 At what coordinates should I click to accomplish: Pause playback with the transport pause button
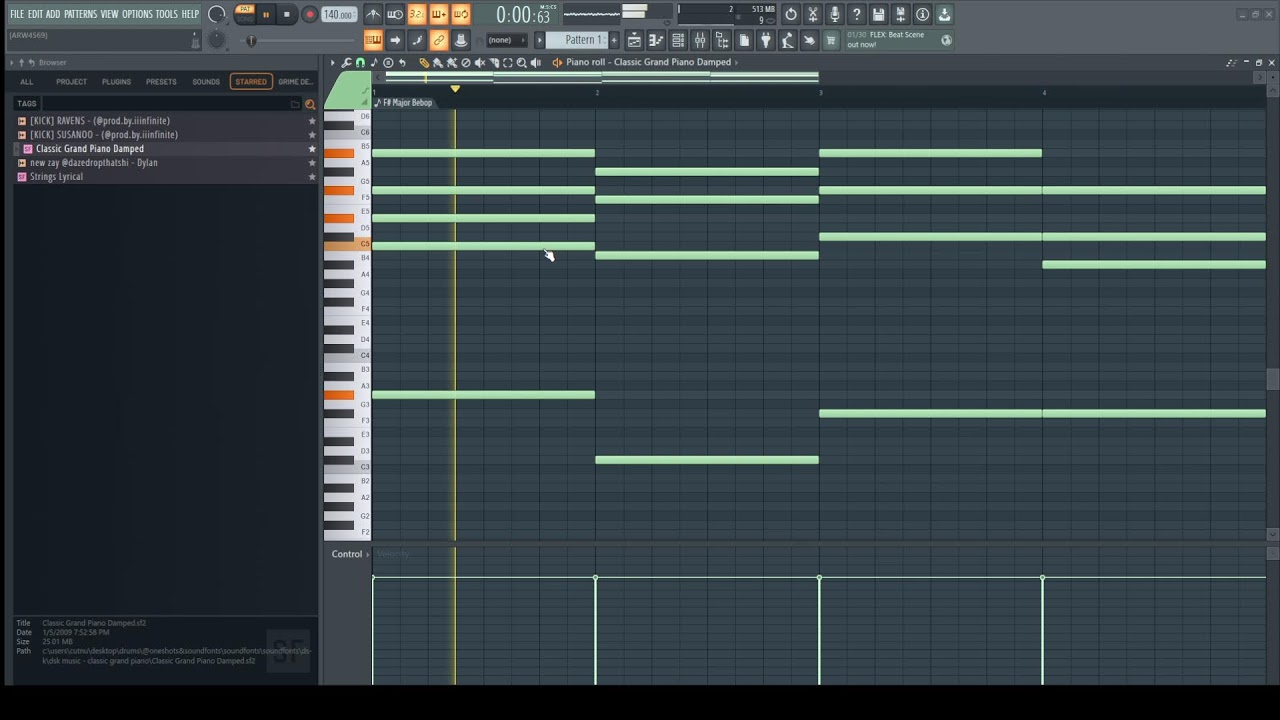click(266, 14)
